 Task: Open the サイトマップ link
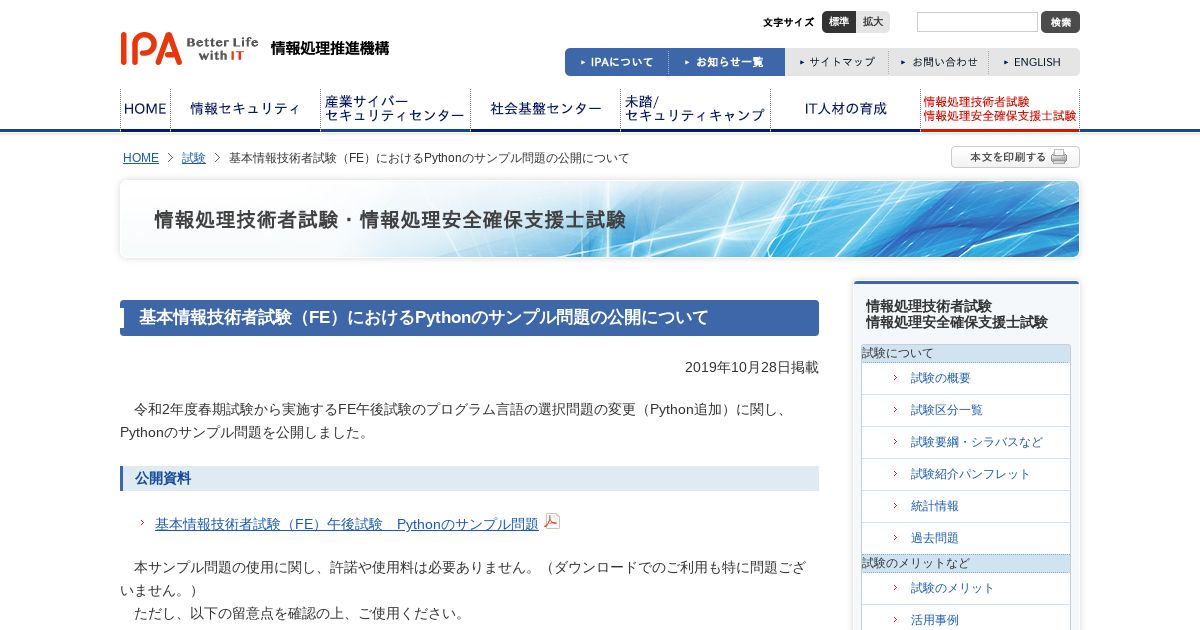(x=837, y=62)
